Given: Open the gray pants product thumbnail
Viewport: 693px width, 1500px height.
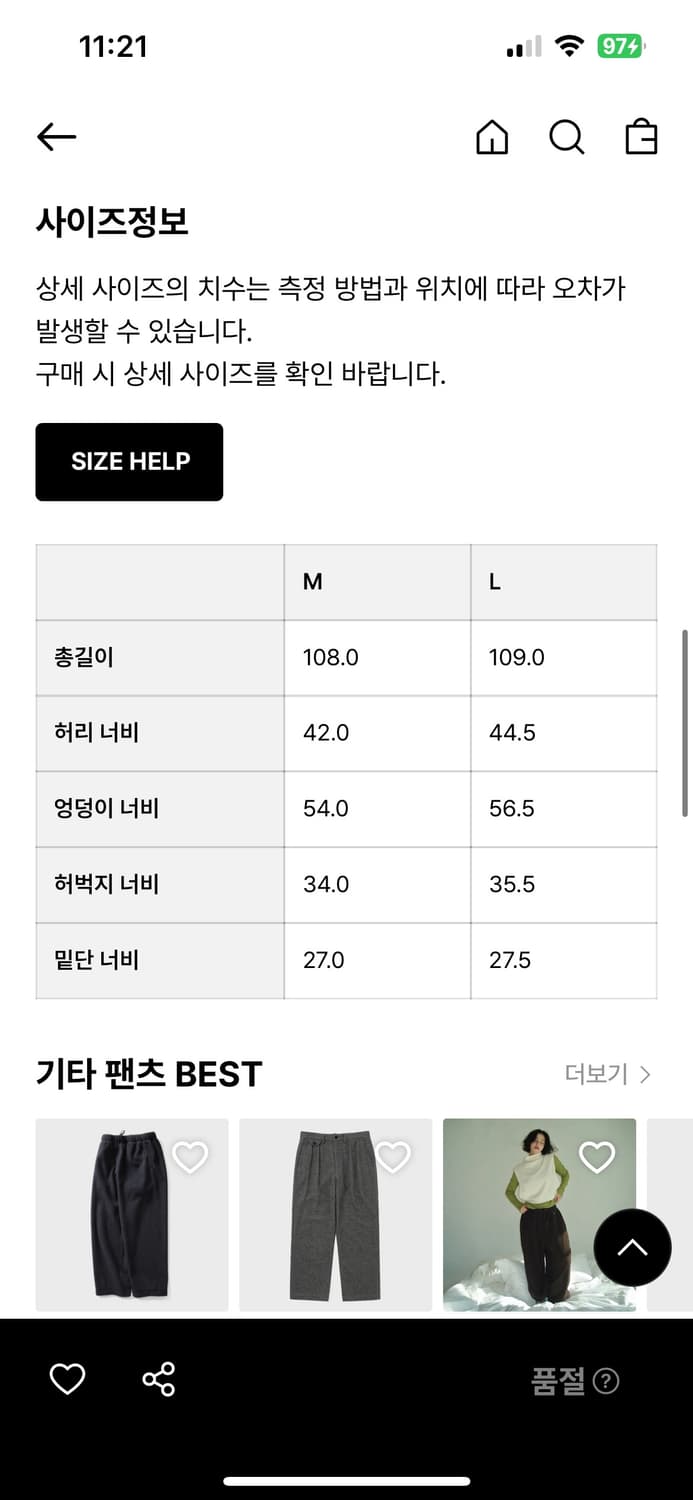Looking at the screenshot, I should (335, 1215).
